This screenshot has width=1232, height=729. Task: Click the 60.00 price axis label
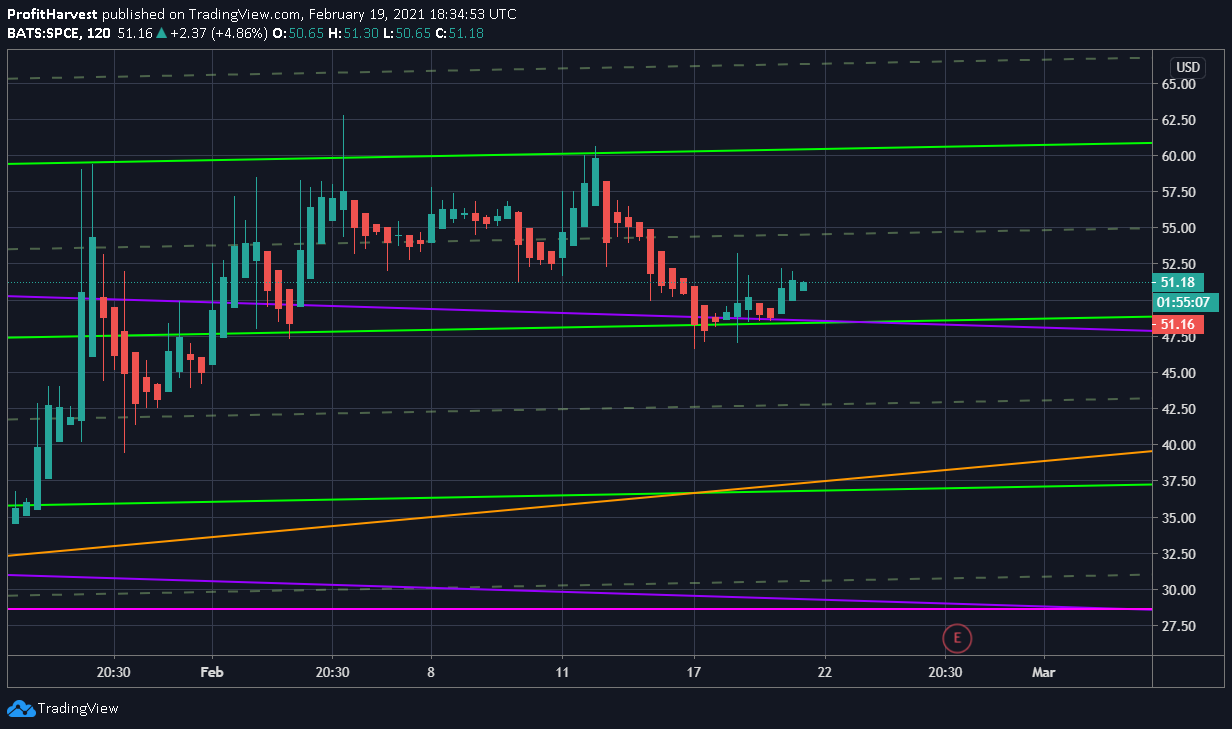point(1179,156)
